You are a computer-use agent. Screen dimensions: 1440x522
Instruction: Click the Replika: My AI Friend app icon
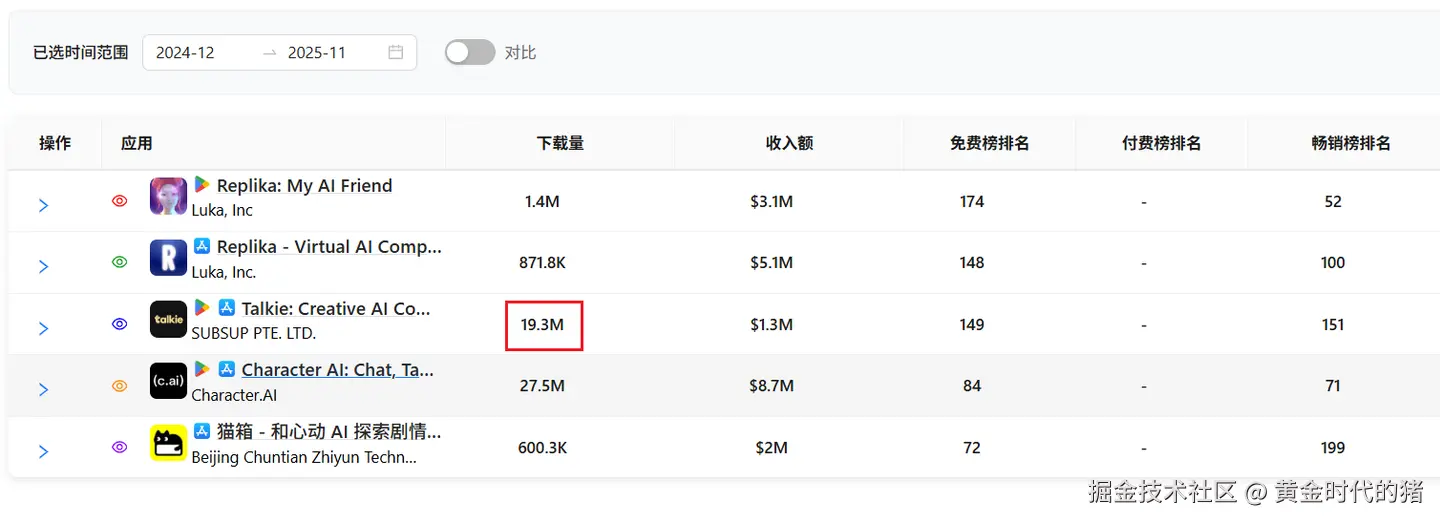click(168, 197)
